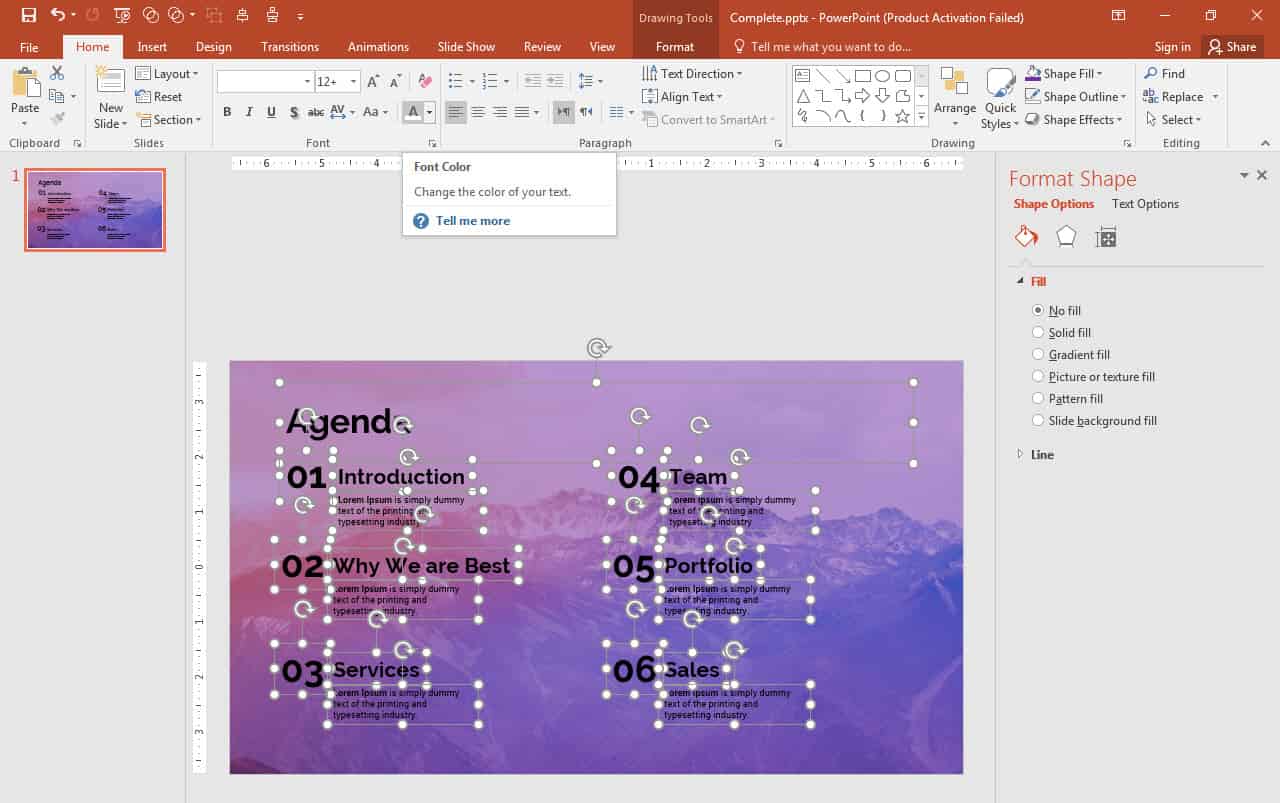Choose Pattern fill for the shape

1038,398
